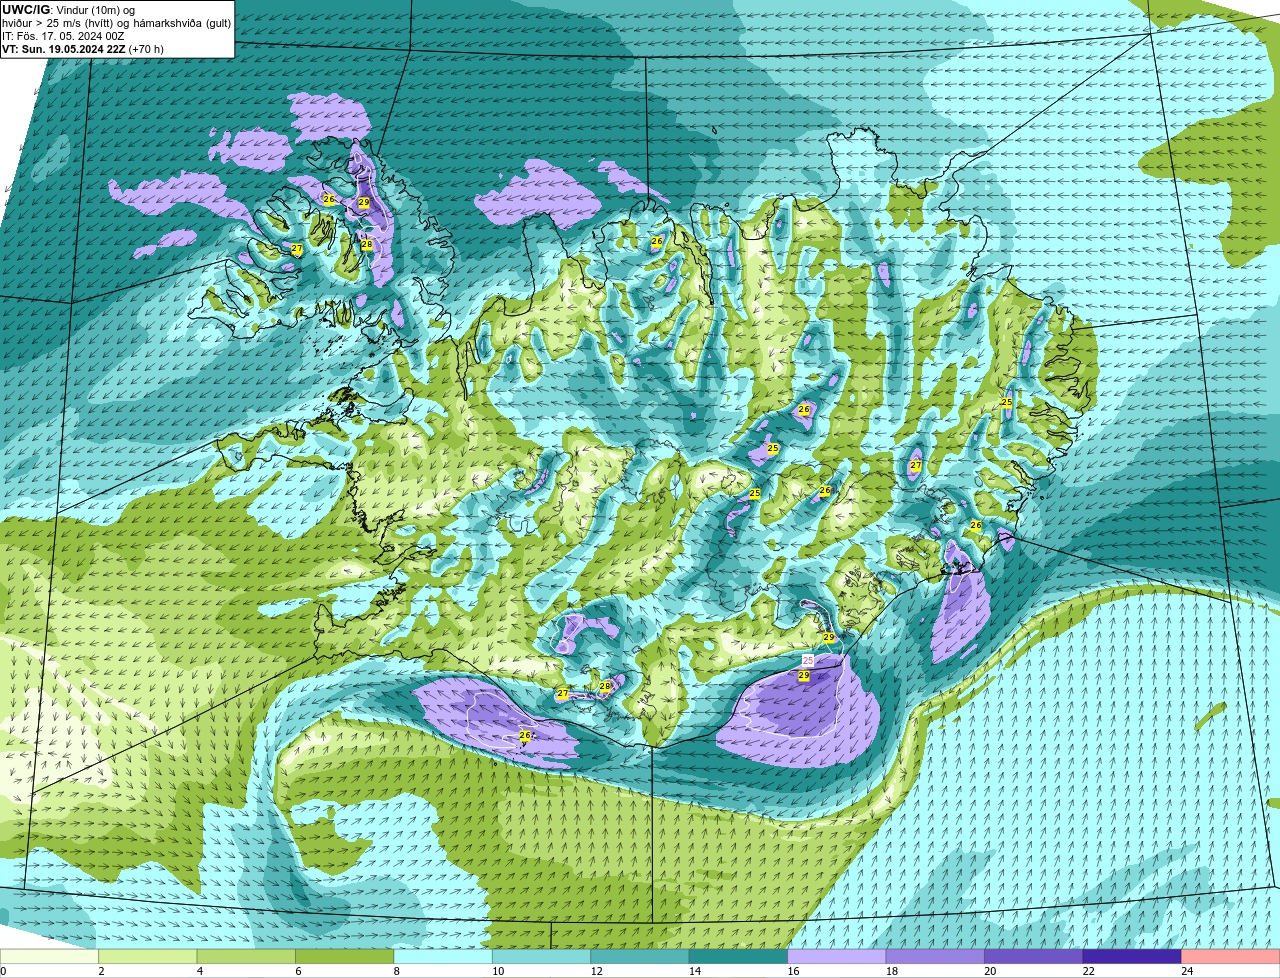Select the 18–20 m/s lavender scale swatch

(x=935, y=957)
